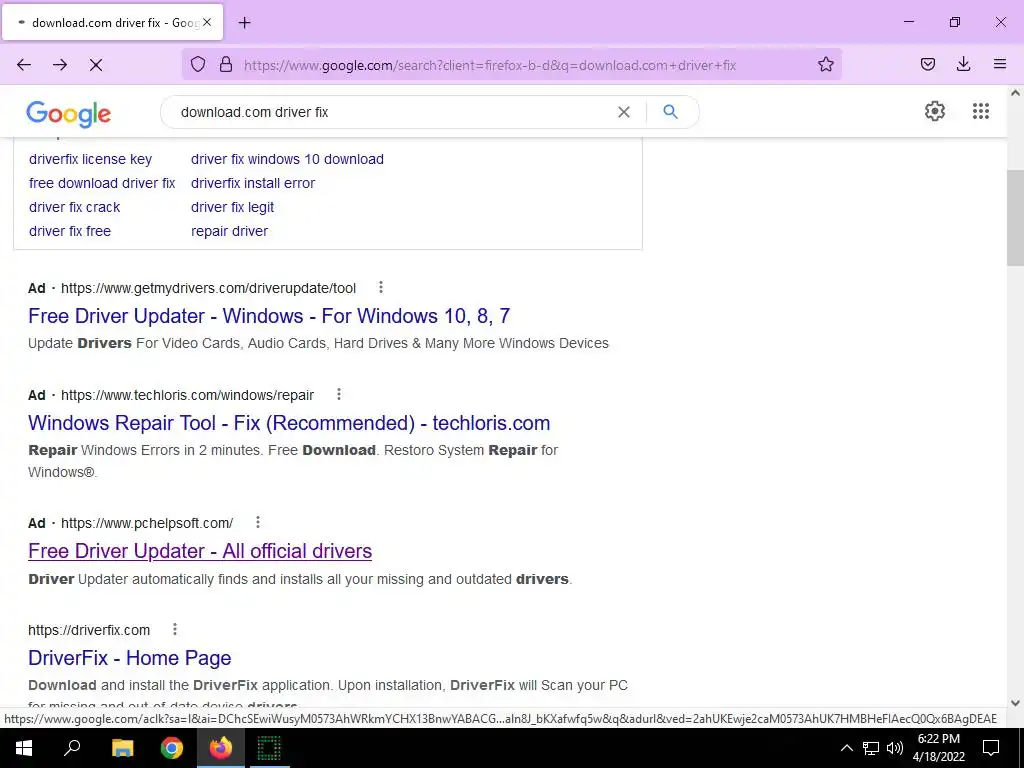Search related: driver fix legit

[232, 207]
